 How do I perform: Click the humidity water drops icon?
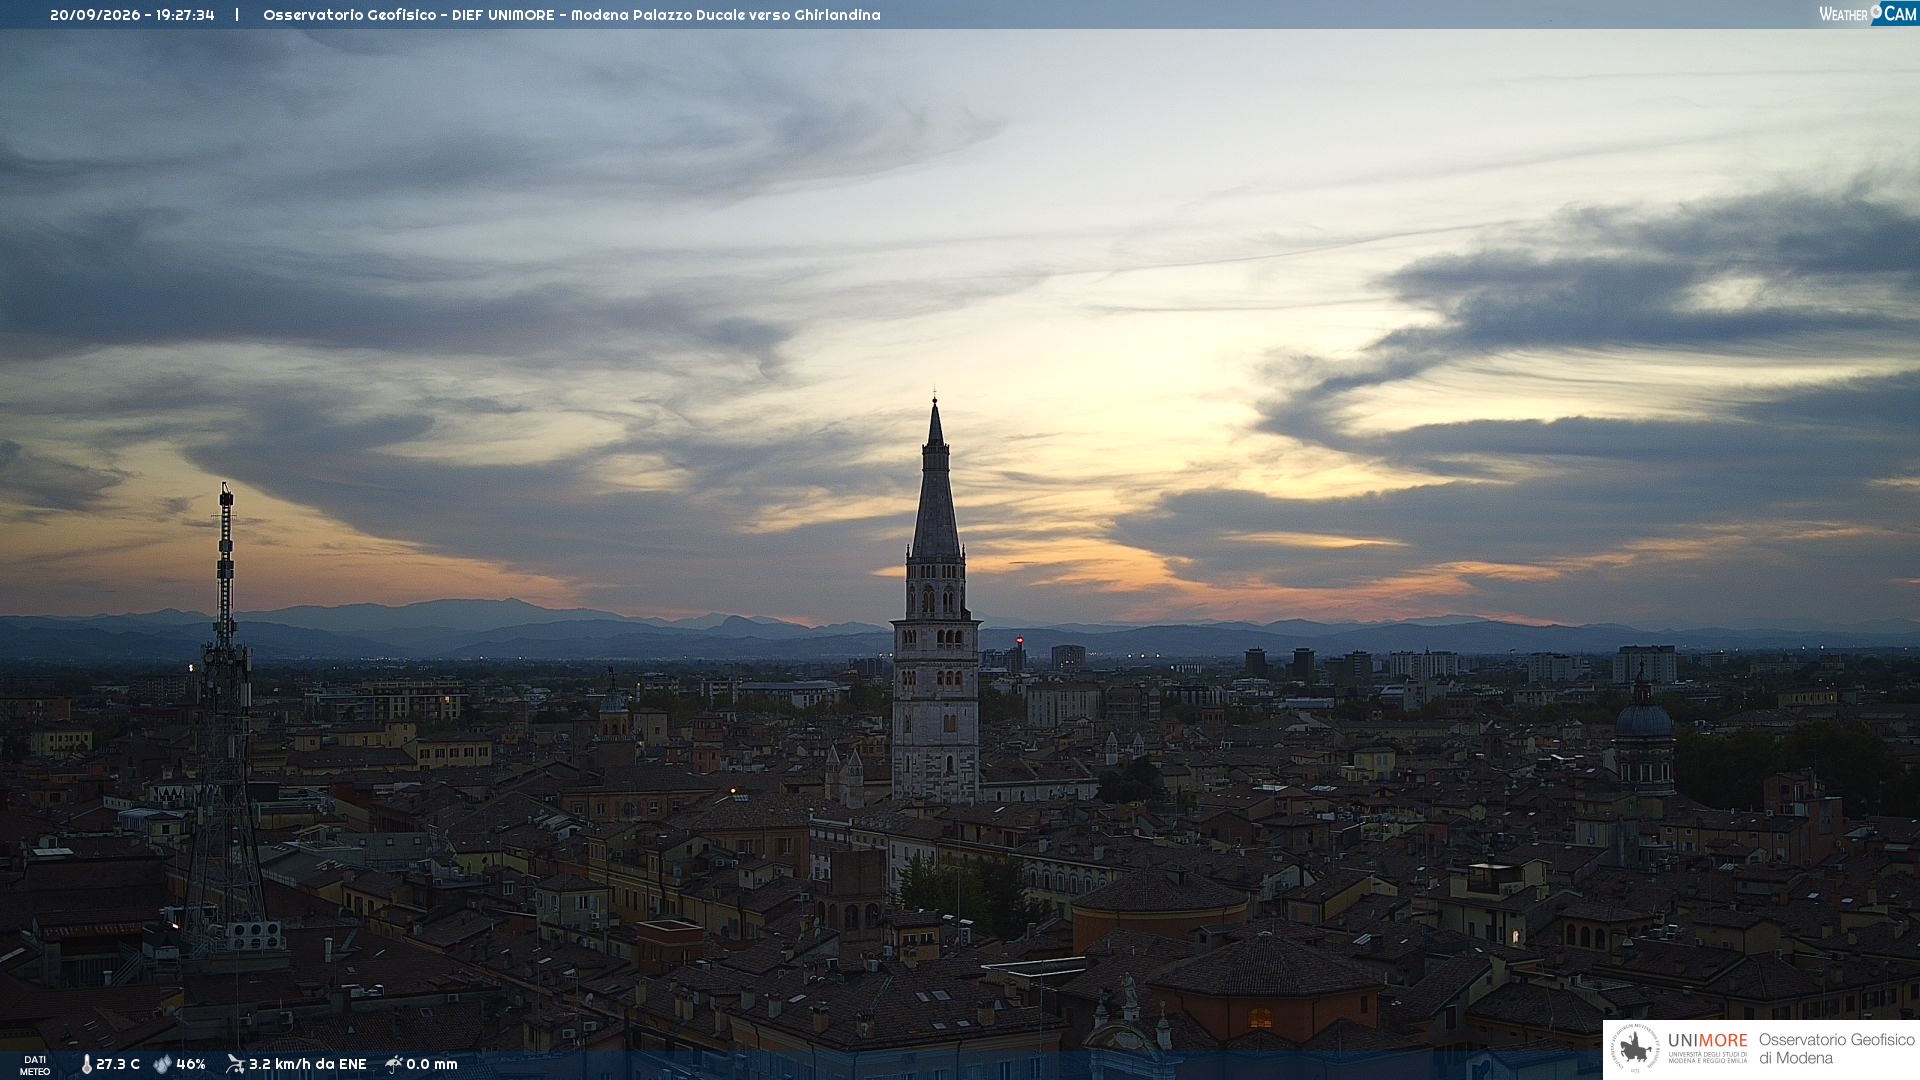162,1064
